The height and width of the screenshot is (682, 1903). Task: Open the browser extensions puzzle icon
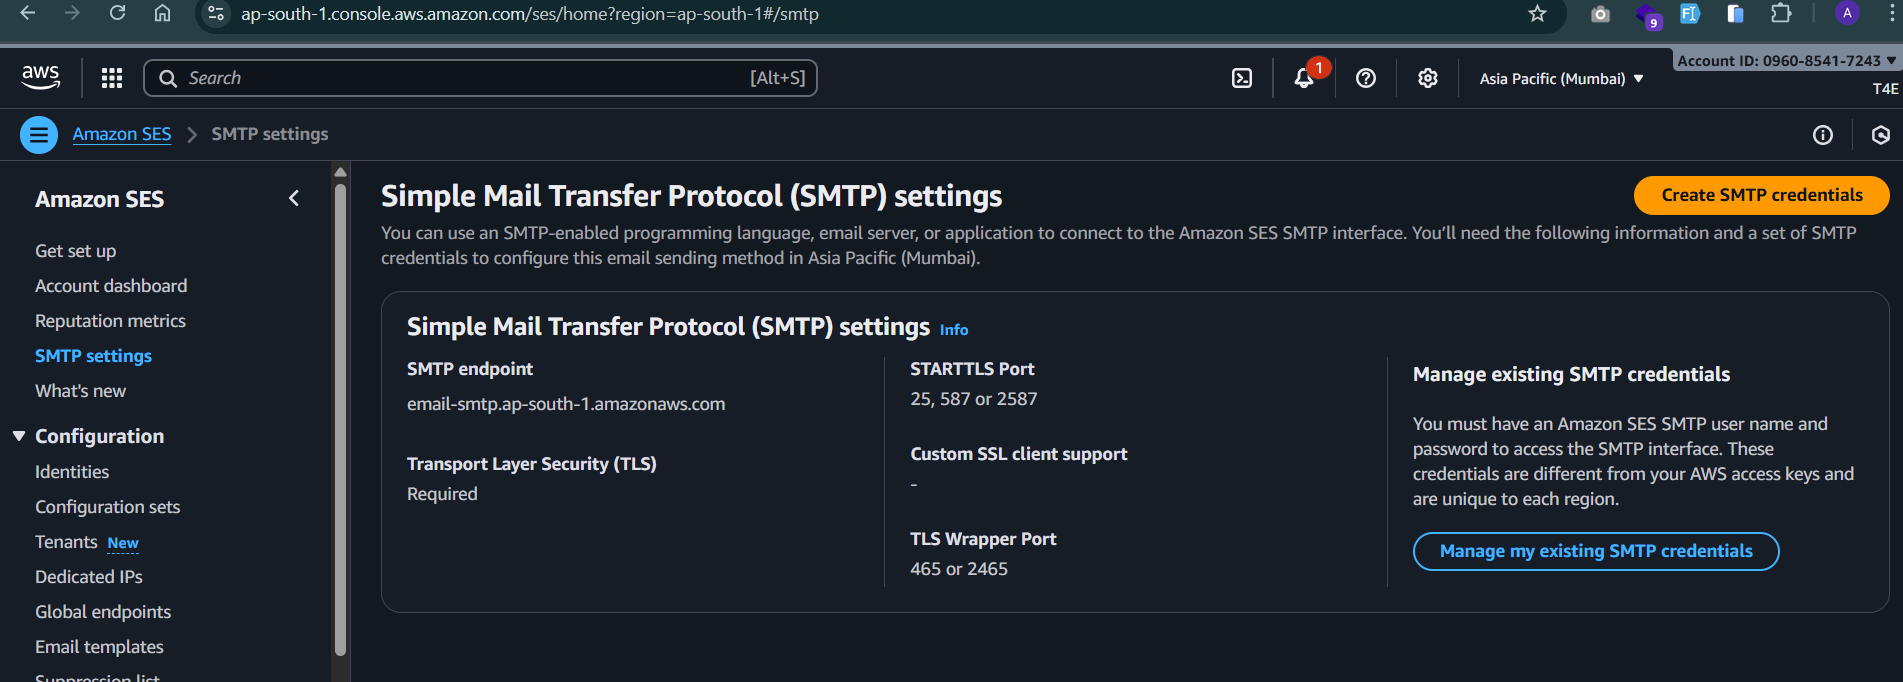coord(1781,14)
